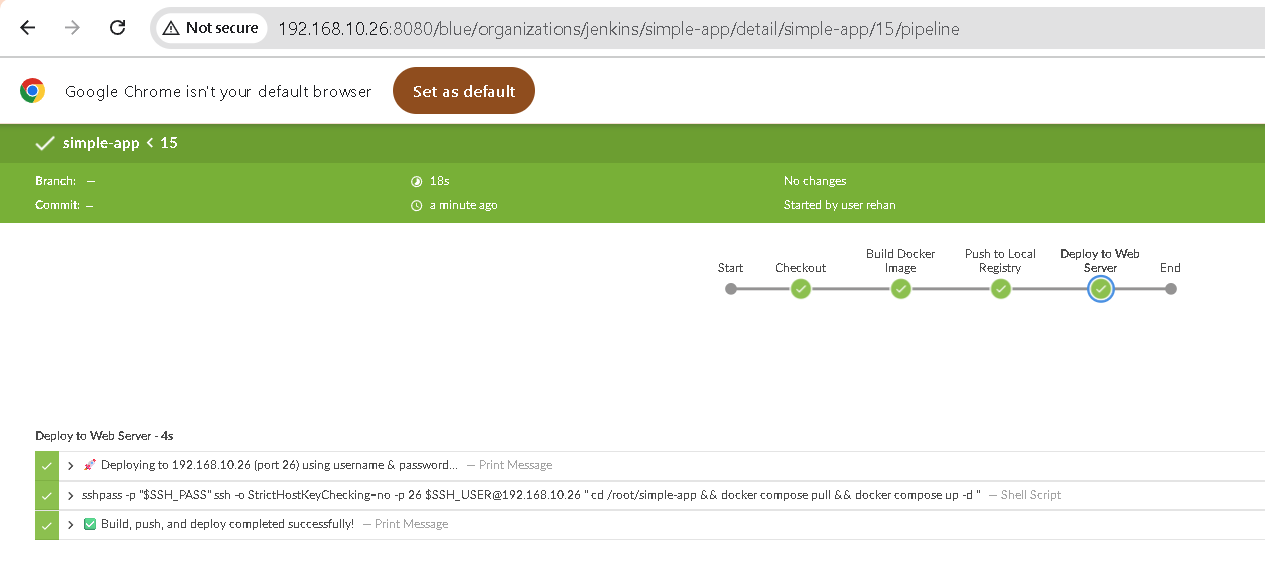Click green success status of Deploying step
This screenshot has width=1265, height=570.
click(46, 465)
